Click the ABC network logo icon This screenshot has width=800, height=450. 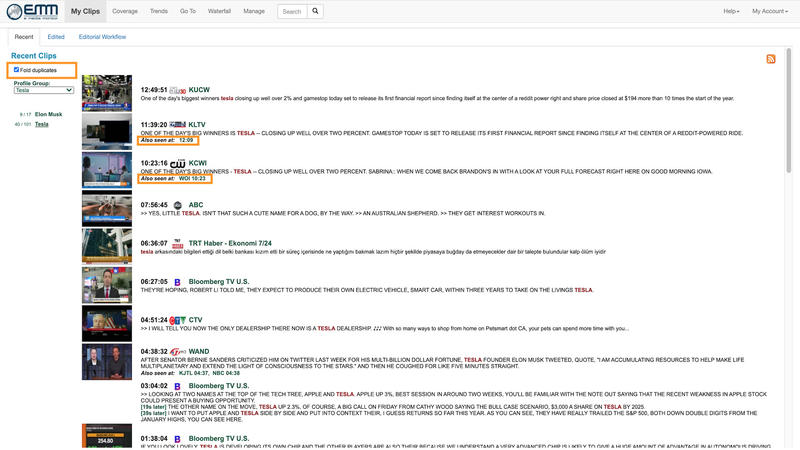tap(178, 205)
